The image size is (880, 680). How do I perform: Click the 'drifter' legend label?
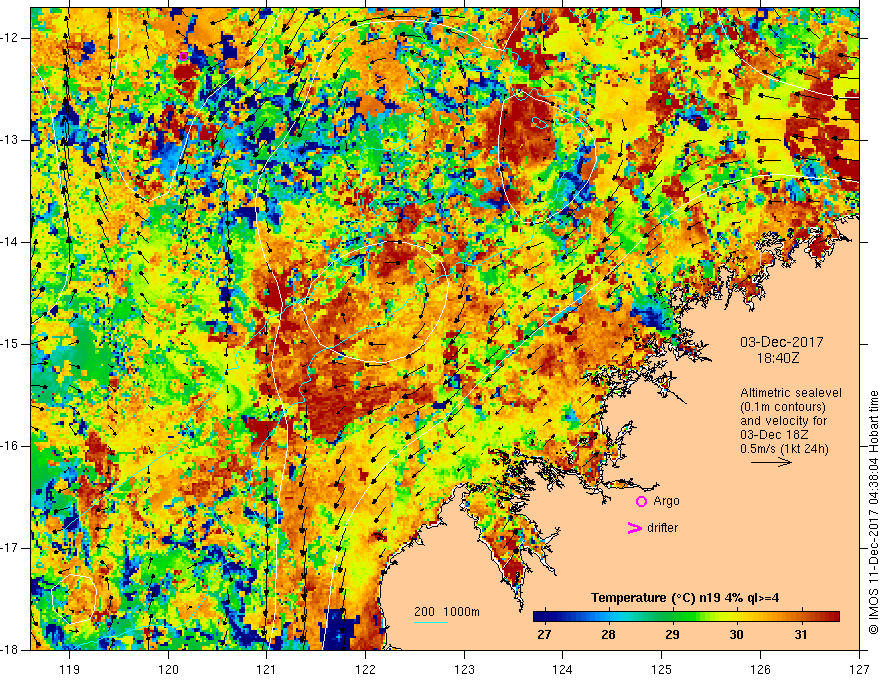coord(662,528)
